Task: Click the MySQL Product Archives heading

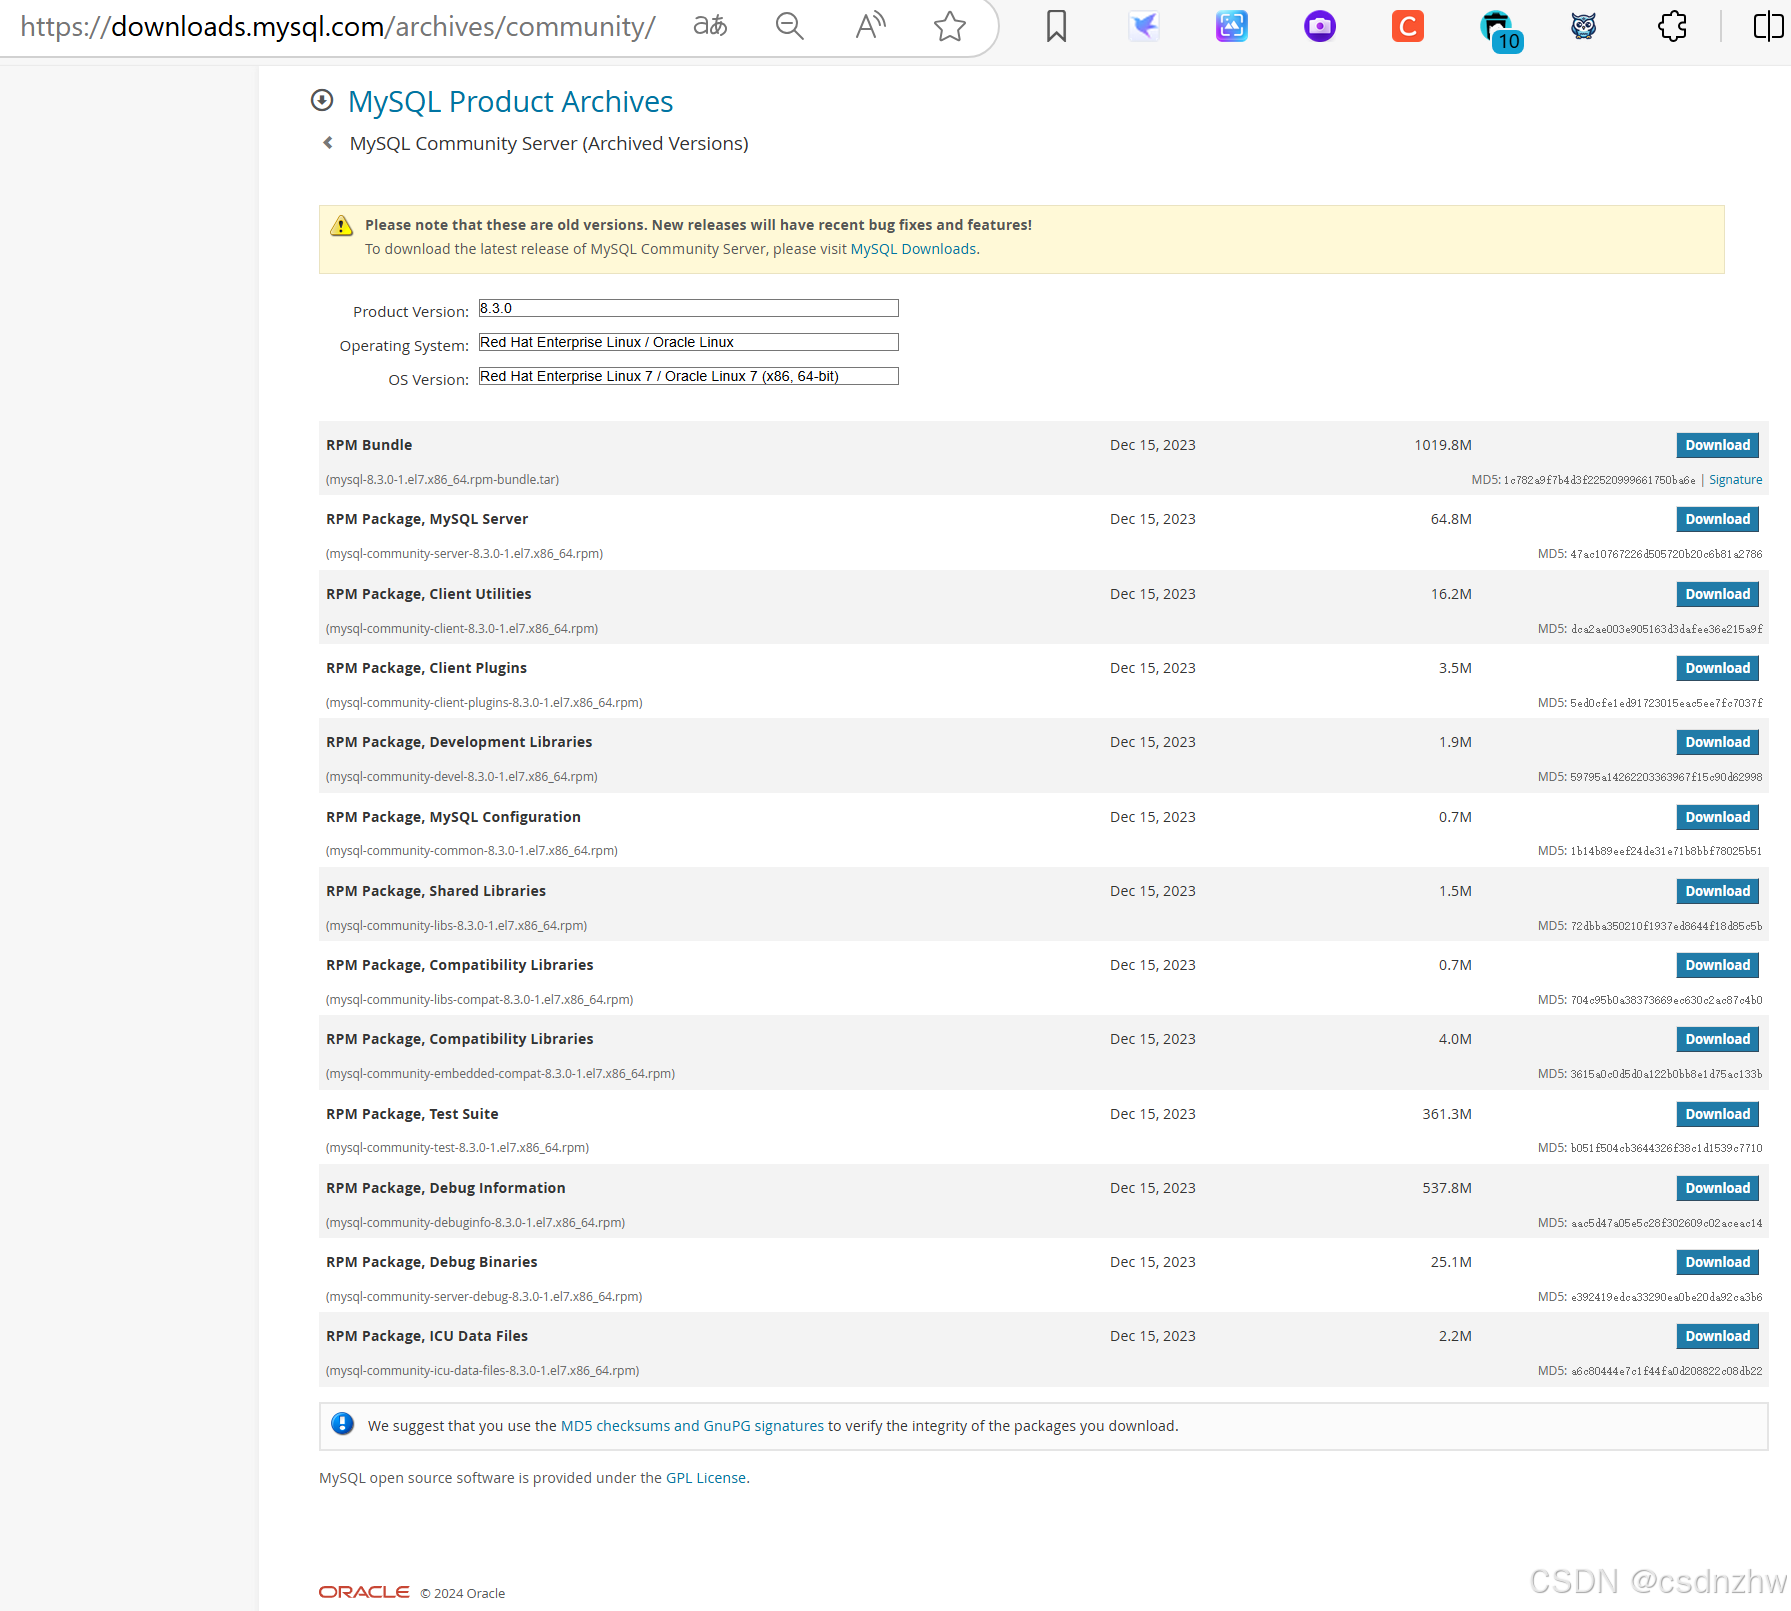Action: [x=510, y=101]
